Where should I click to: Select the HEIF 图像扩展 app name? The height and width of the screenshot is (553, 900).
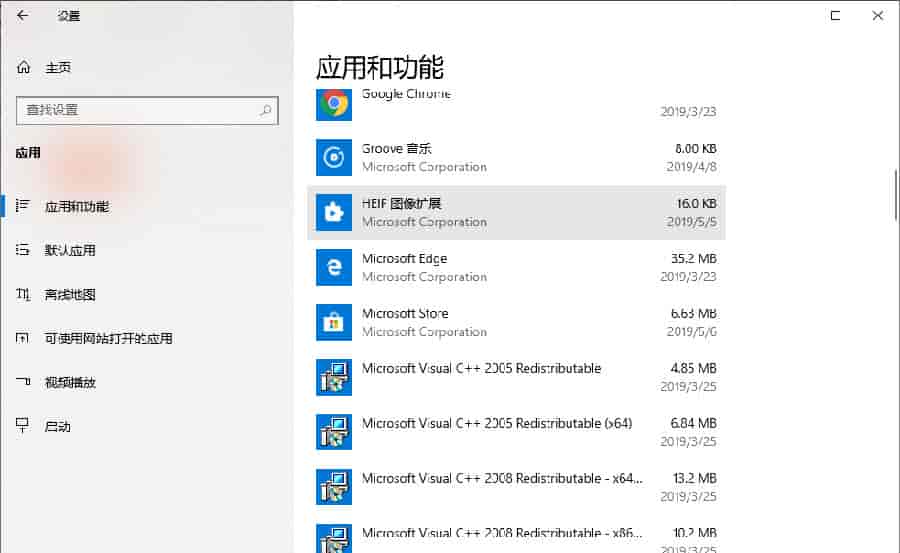(x=401, y=203)
